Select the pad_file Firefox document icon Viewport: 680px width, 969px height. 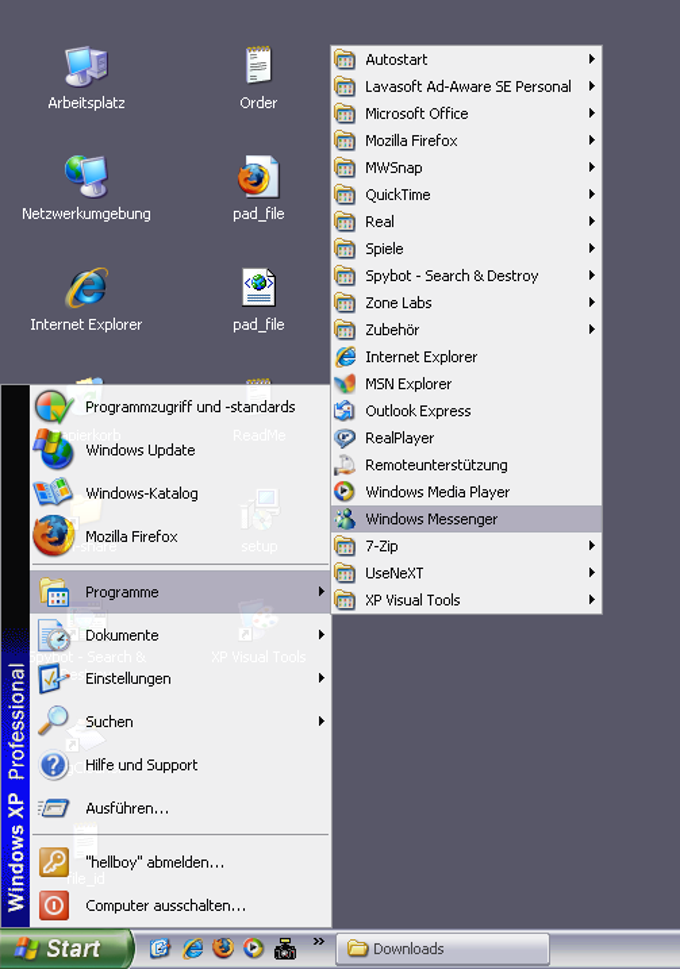(258, 177)
